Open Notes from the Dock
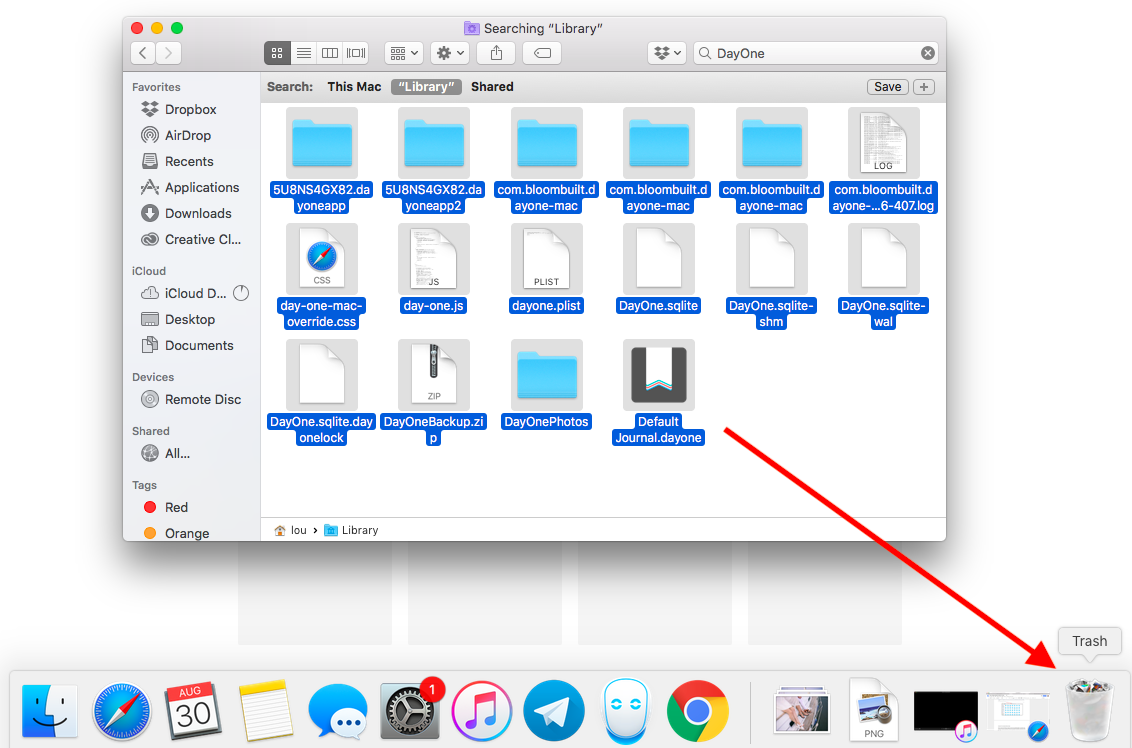The height and width of the screenshot is (748, 1132). 266,710
